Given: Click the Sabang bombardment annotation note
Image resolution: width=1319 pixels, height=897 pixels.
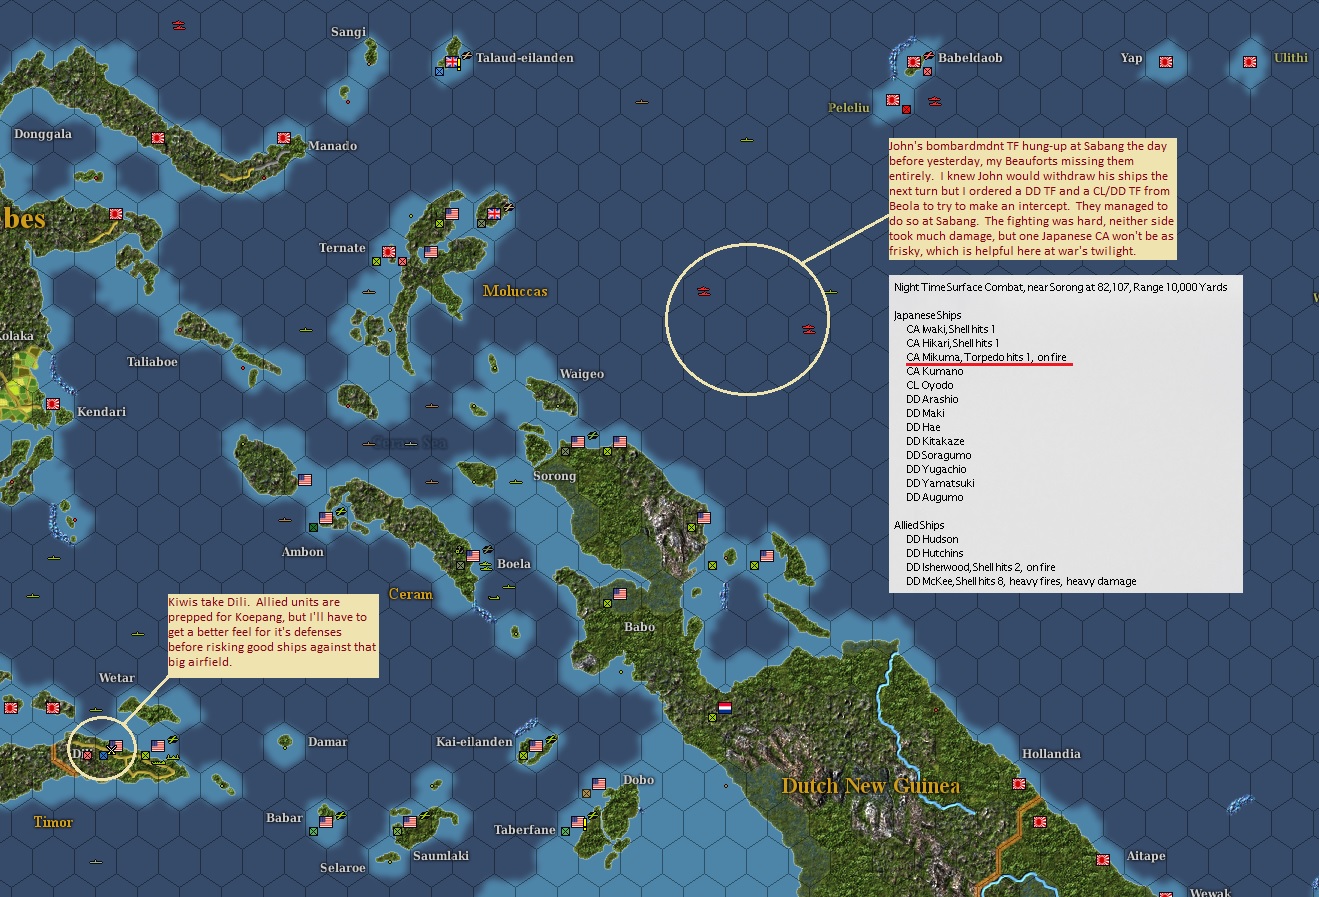Looking at the screenshot, I should [x=1032, y=200].
